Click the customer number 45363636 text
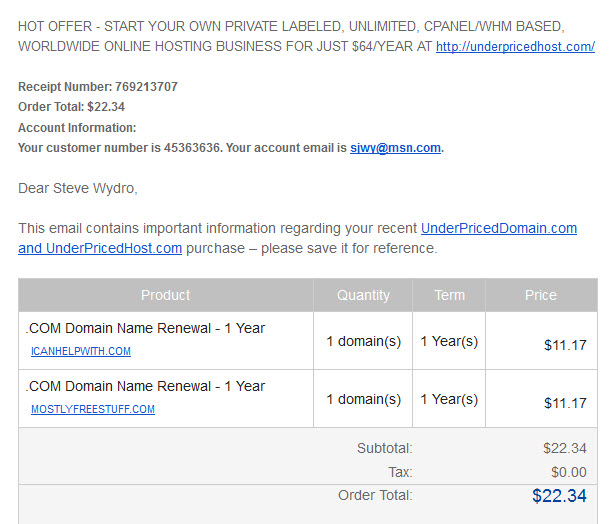The width and height of the screenshot is (611, 524). click(192, 148)
